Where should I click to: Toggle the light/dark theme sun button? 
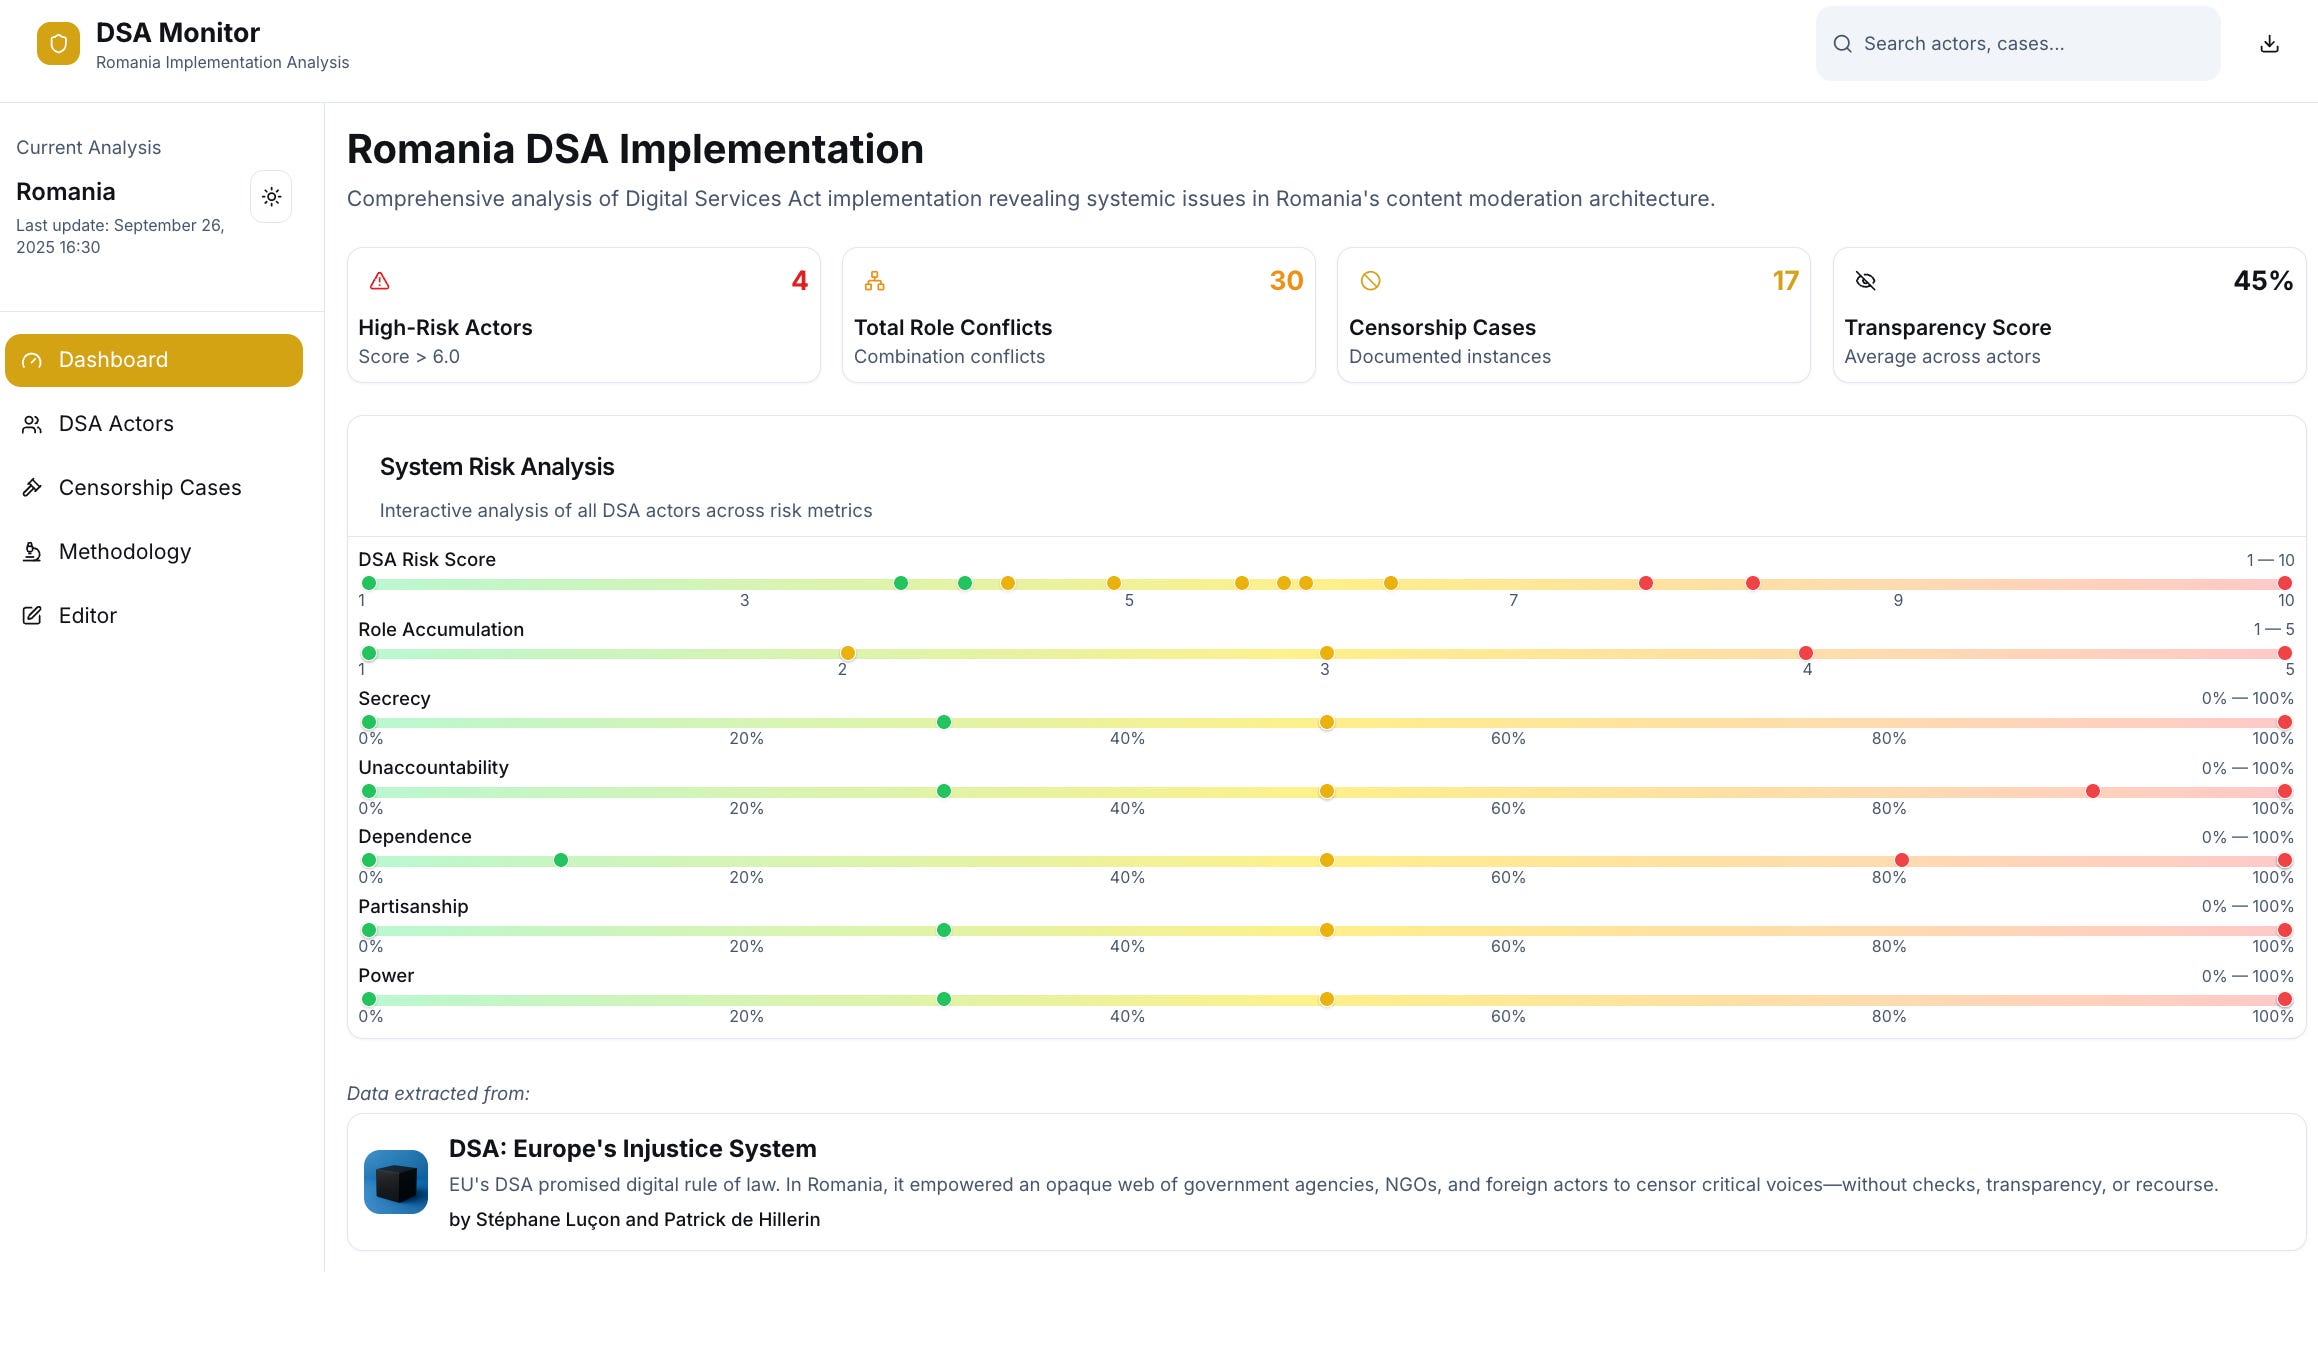point(271,197)
